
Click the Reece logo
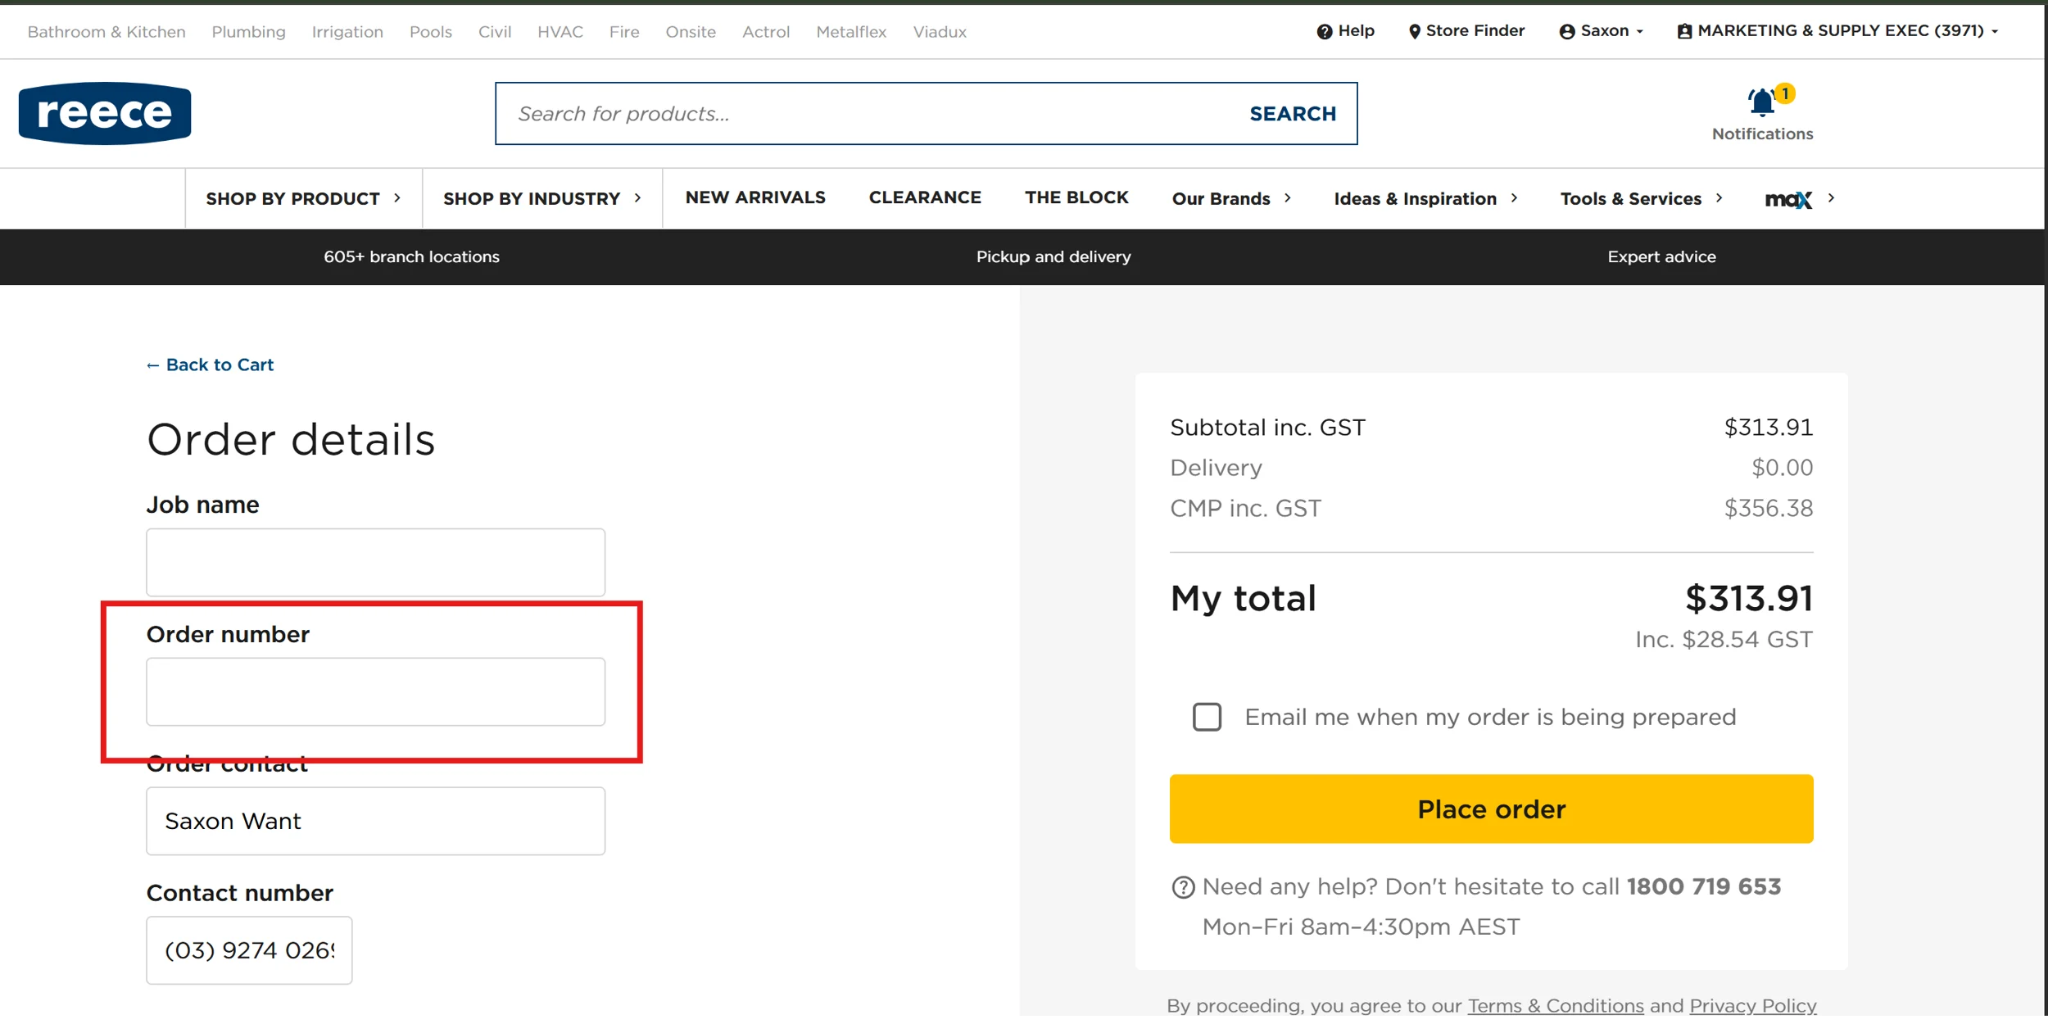point(105,113)
